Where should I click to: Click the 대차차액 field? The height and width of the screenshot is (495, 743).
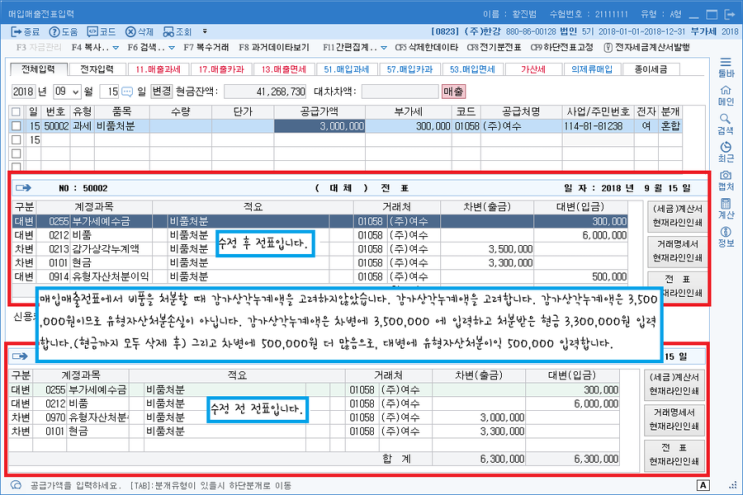tap(400, 91)
